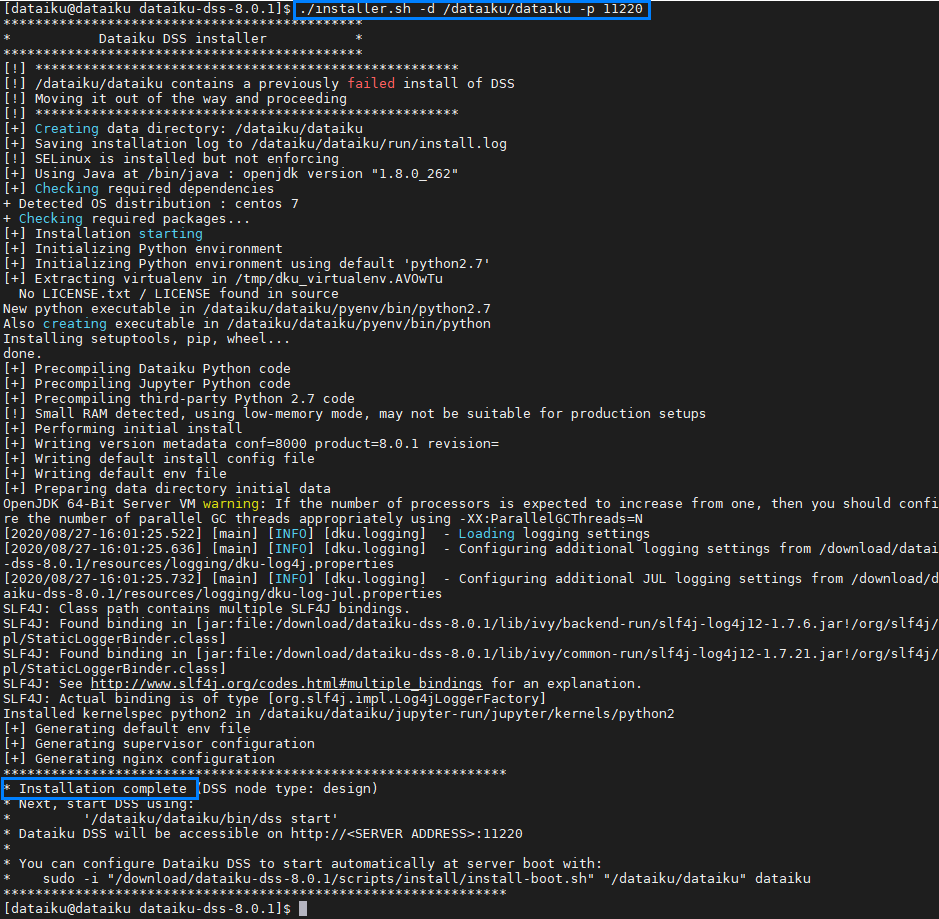Click 'Also creating executable' pyenv/bin/python line

pyautogui.click(x=247, y=323)
